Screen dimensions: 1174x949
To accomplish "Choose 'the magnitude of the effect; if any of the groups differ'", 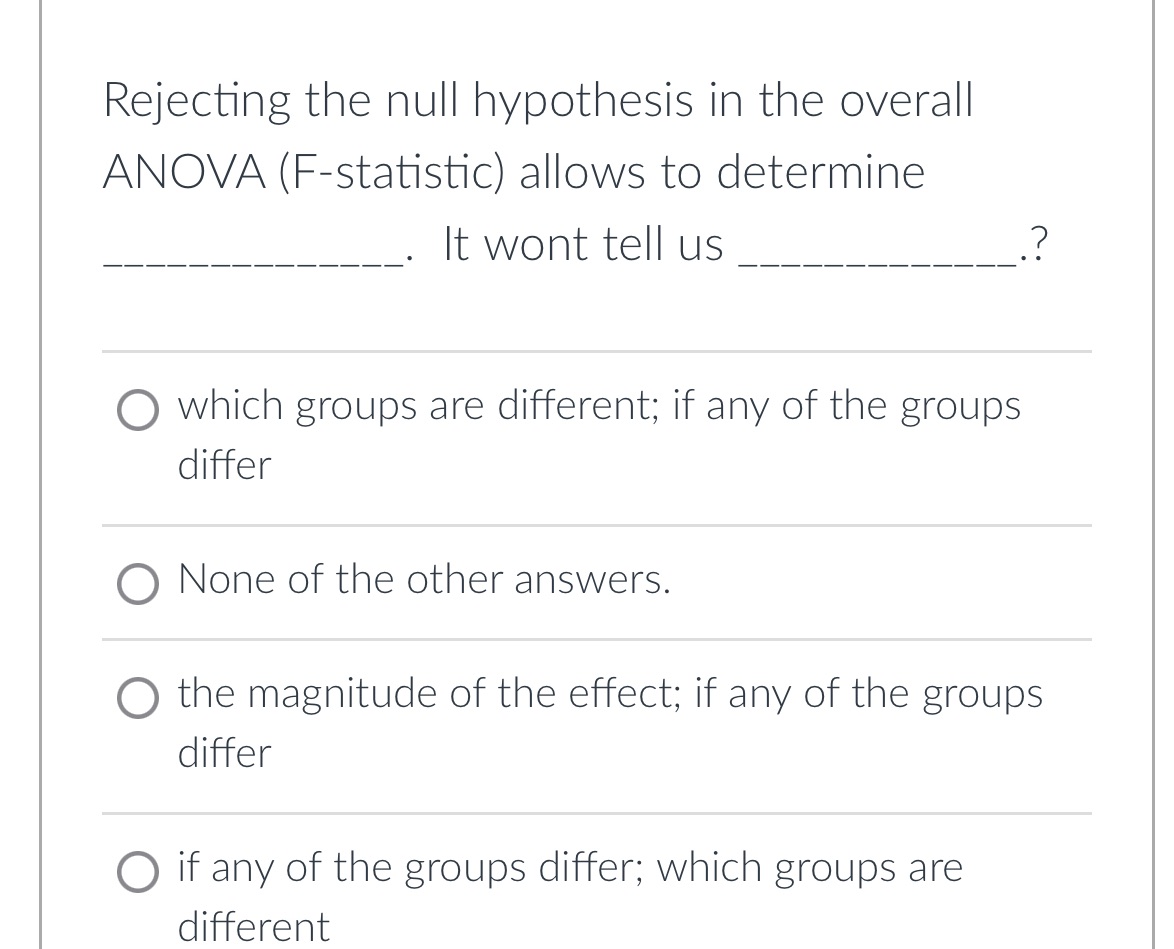I will 137,698.
